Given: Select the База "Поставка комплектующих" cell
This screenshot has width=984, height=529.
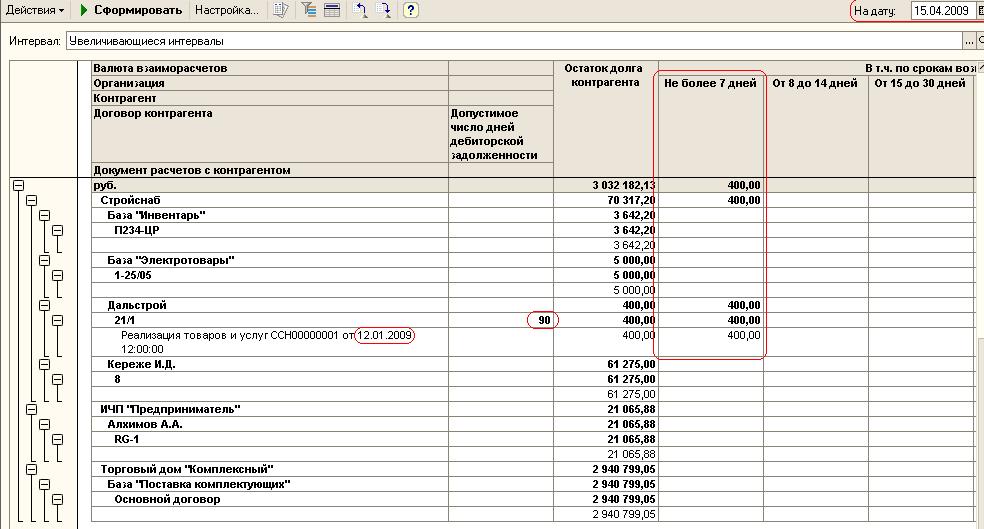Looking at the screenshot, I should tap(270, 484).
